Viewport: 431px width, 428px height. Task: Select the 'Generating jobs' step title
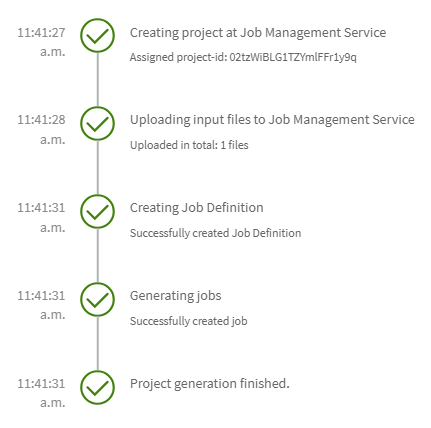(175, 296)
